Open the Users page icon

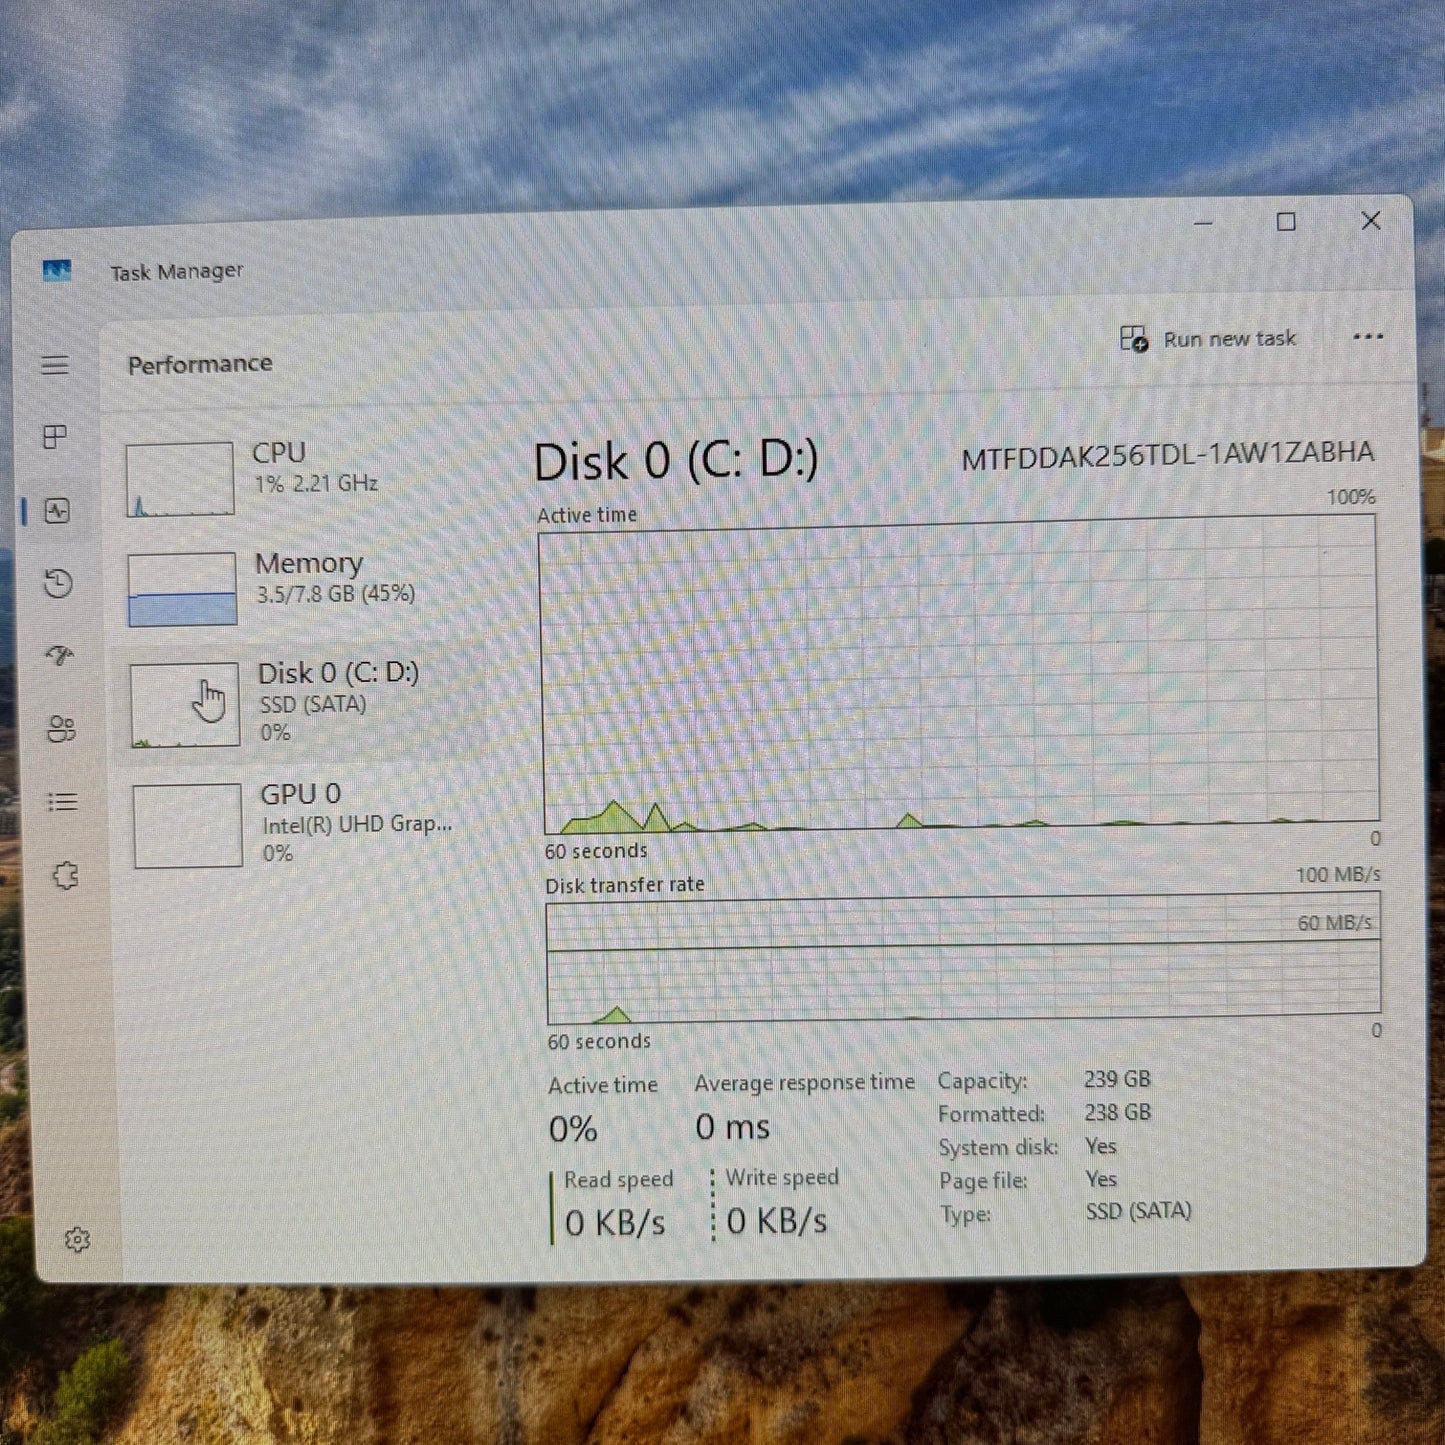(x=61, y=729)
